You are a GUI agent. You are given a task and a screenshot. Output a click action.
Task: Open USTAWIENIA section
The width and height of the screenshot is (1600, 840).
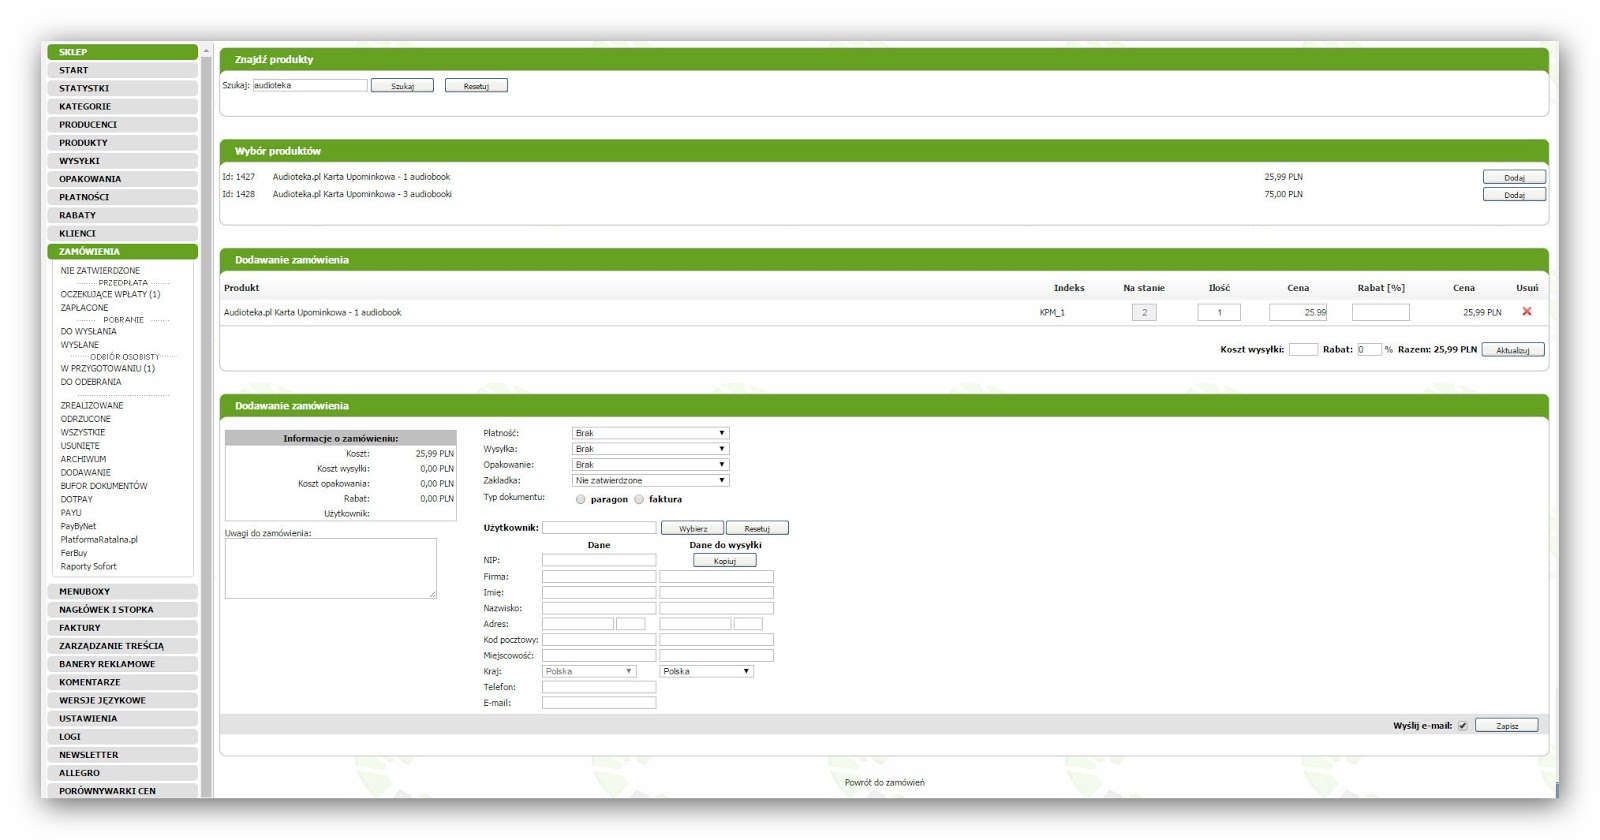click(122, 718)
